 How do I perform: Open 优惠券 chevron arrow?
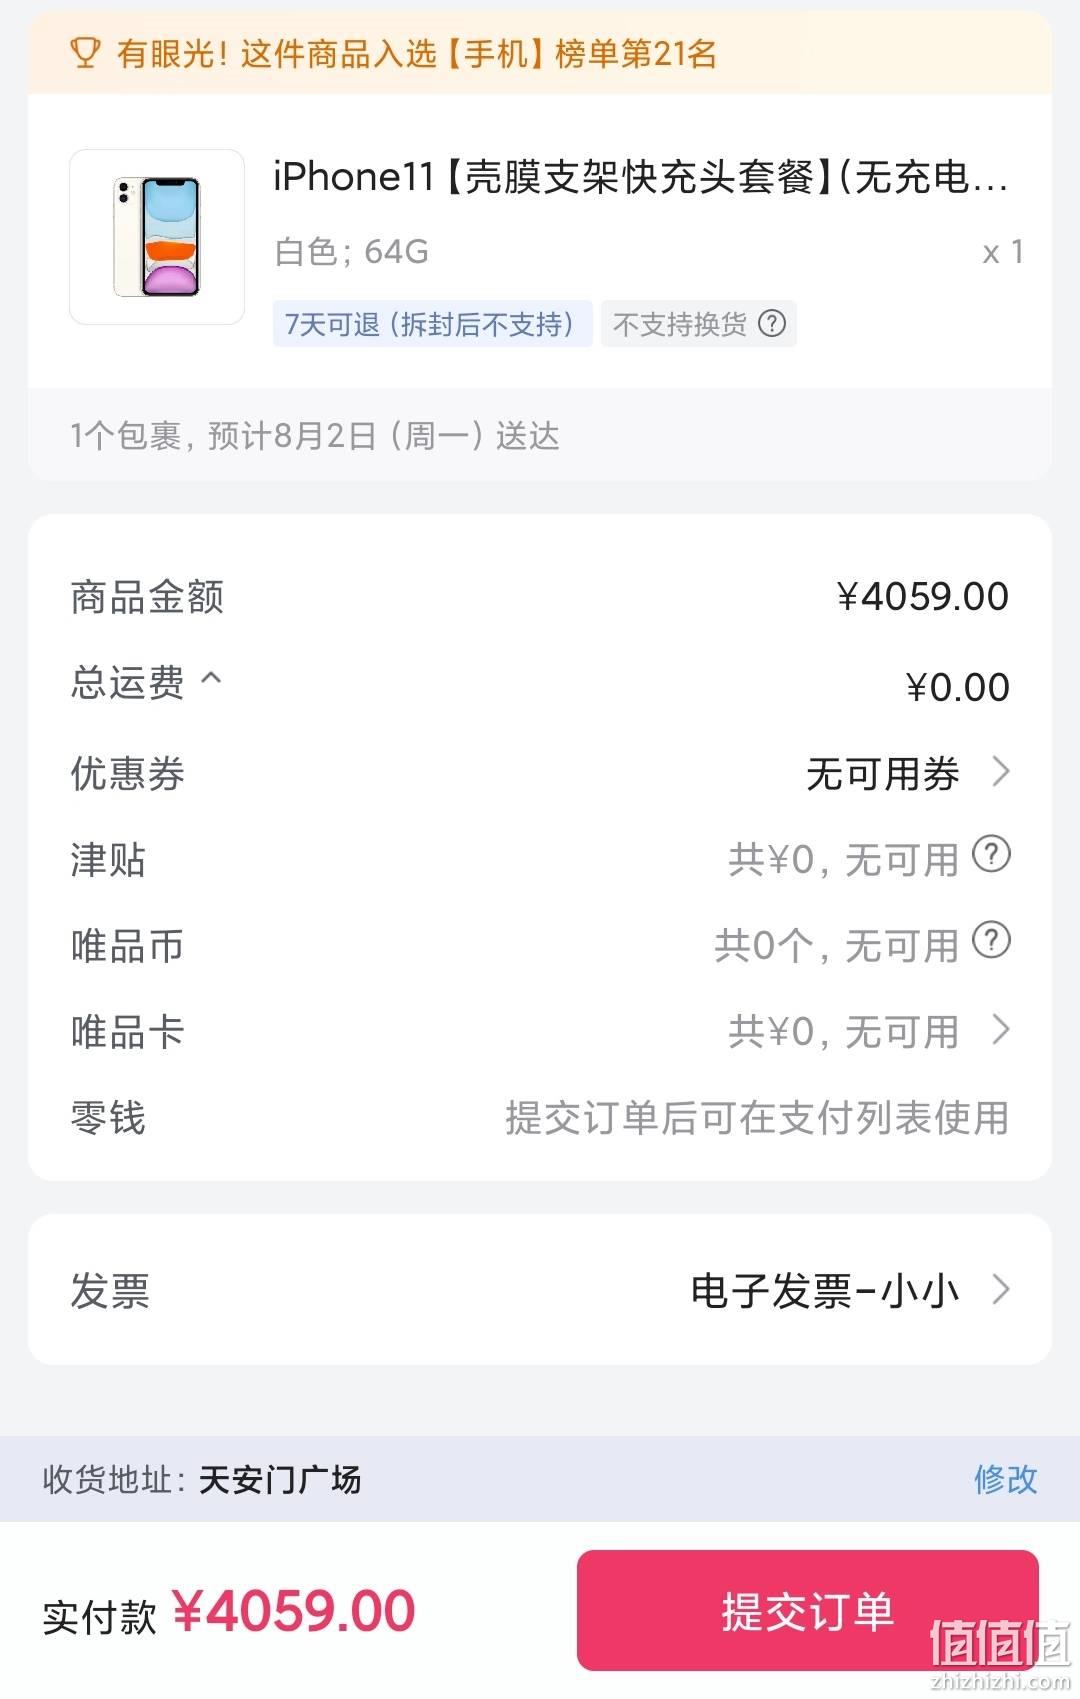[x=1000, y=771]
